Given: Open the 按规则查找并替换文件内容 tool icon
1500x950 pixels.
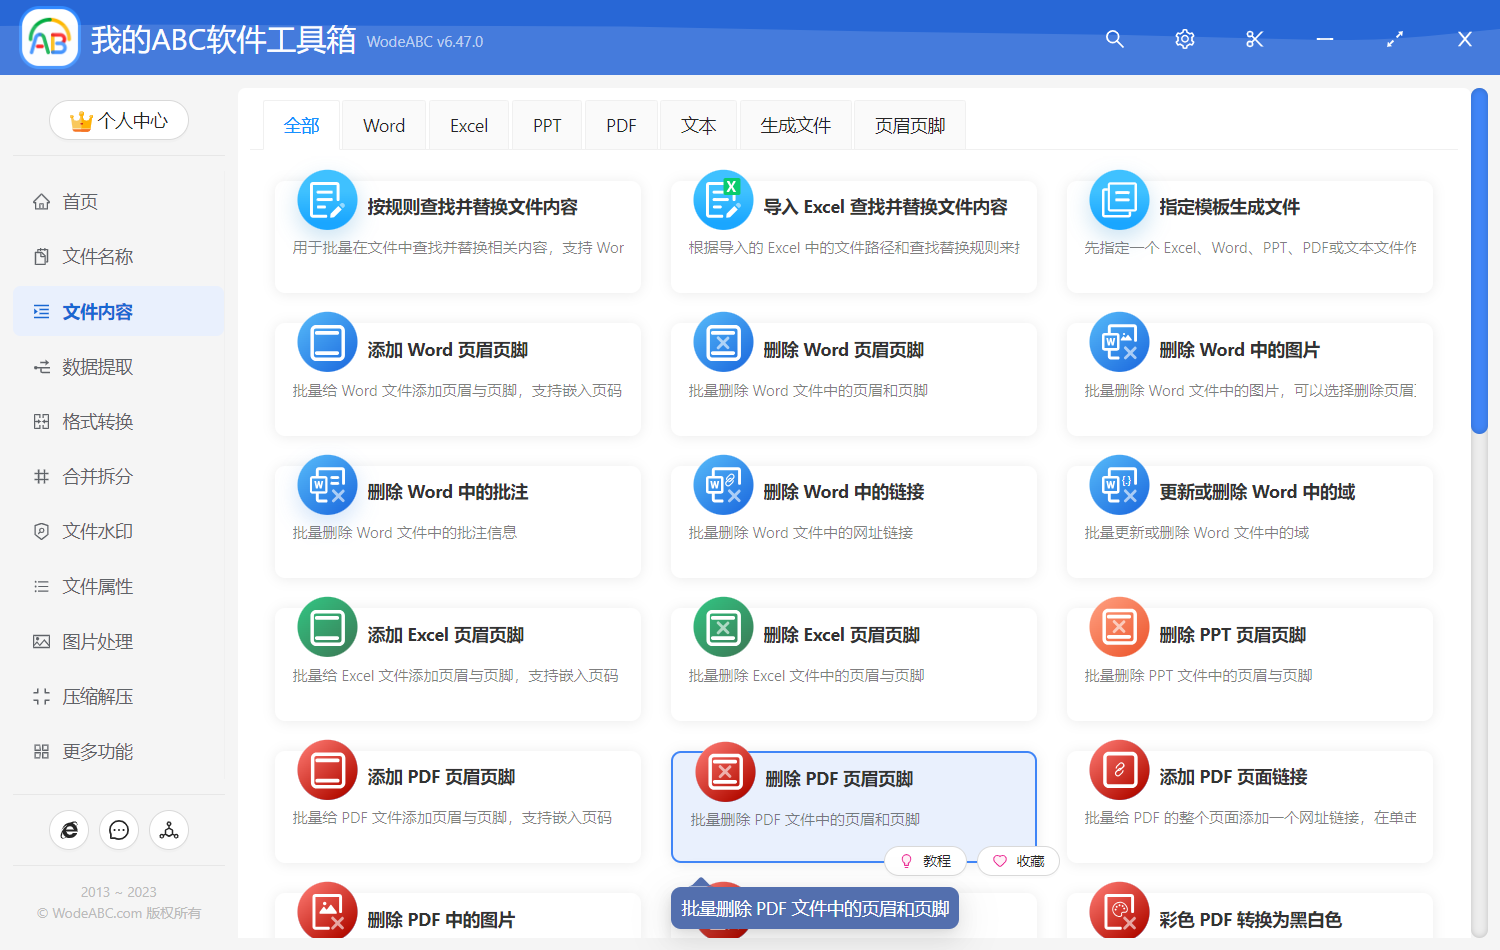Looking at the screenshot, I should [327, 200].
